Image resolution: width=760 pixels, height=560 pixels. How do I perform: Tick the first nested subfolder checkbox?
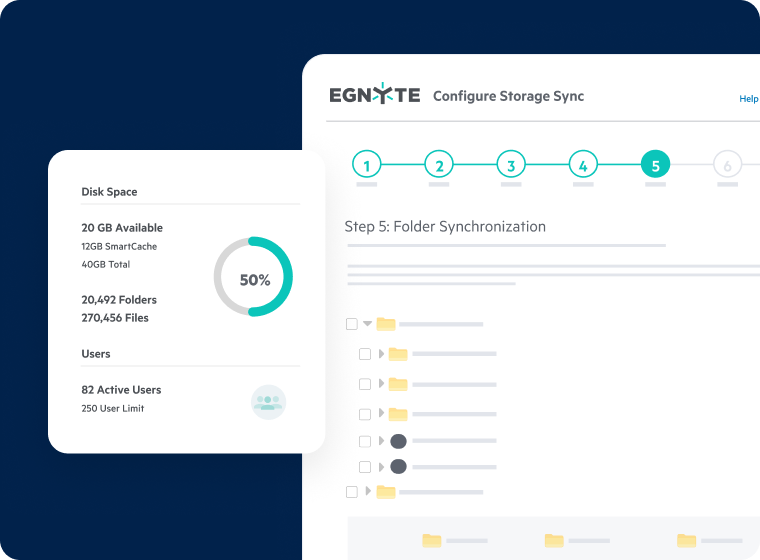pos(365,354)
